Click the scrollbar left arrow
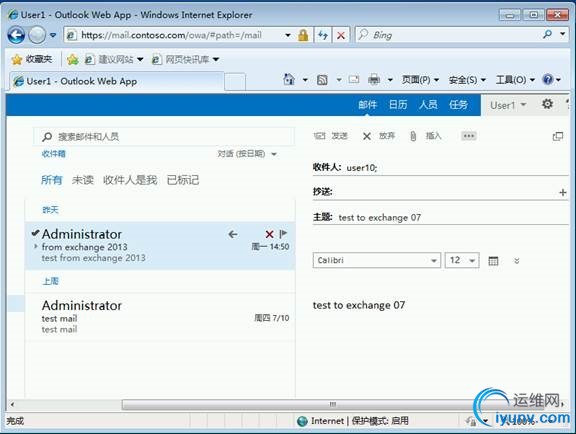 coord(12,405)
